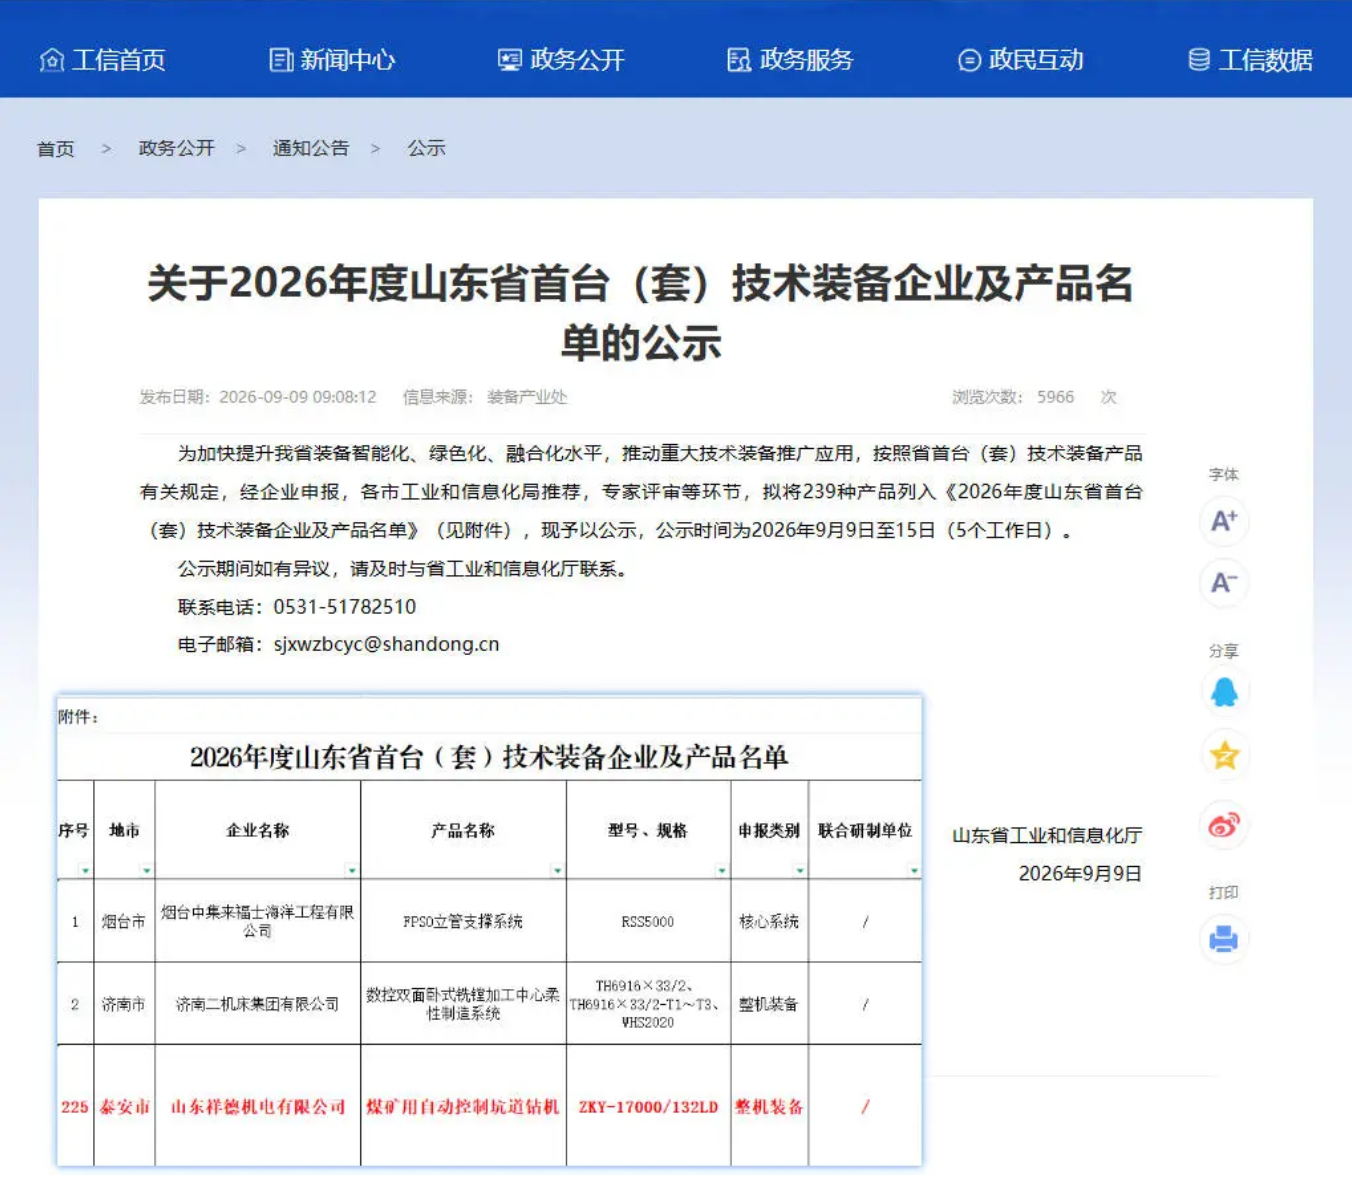Viewport: 1352px width, 1194px height.
Task: Click the 济南二机床集团有限公司 company cell
Action: (257, 1004)
